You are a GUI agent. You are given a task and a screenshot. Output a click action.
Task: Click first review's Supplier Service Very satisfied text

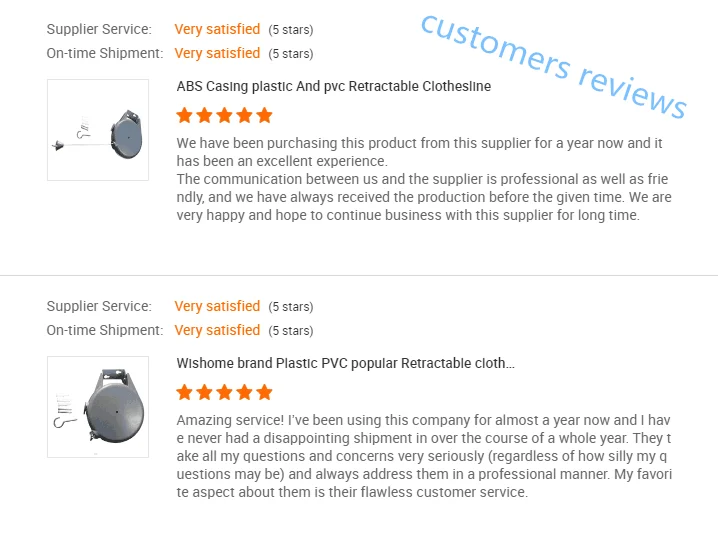click(x=217, y=29)
